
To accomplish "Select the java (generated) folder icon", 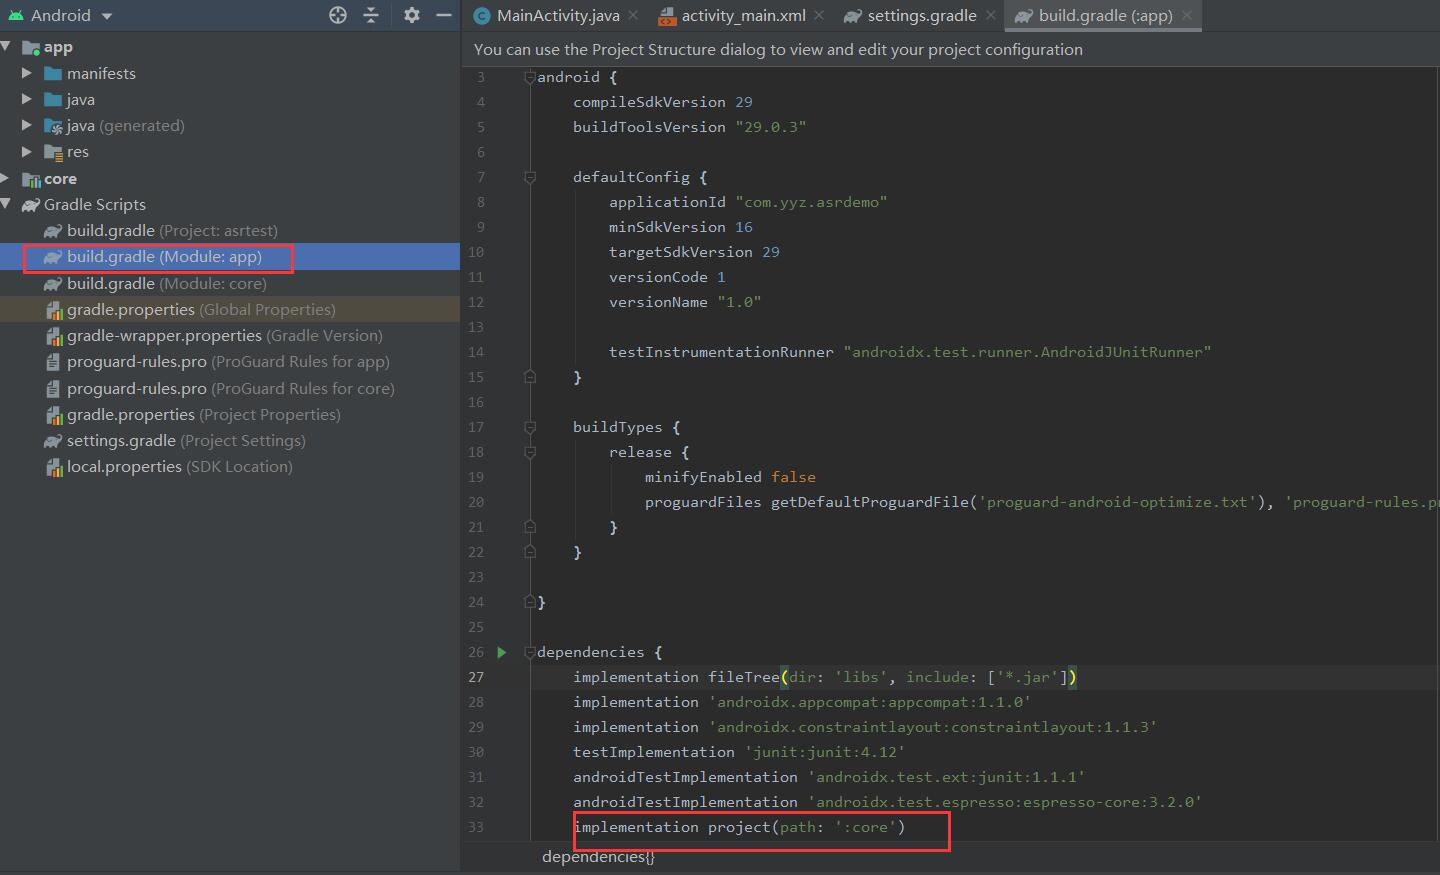I will [53, 126].
